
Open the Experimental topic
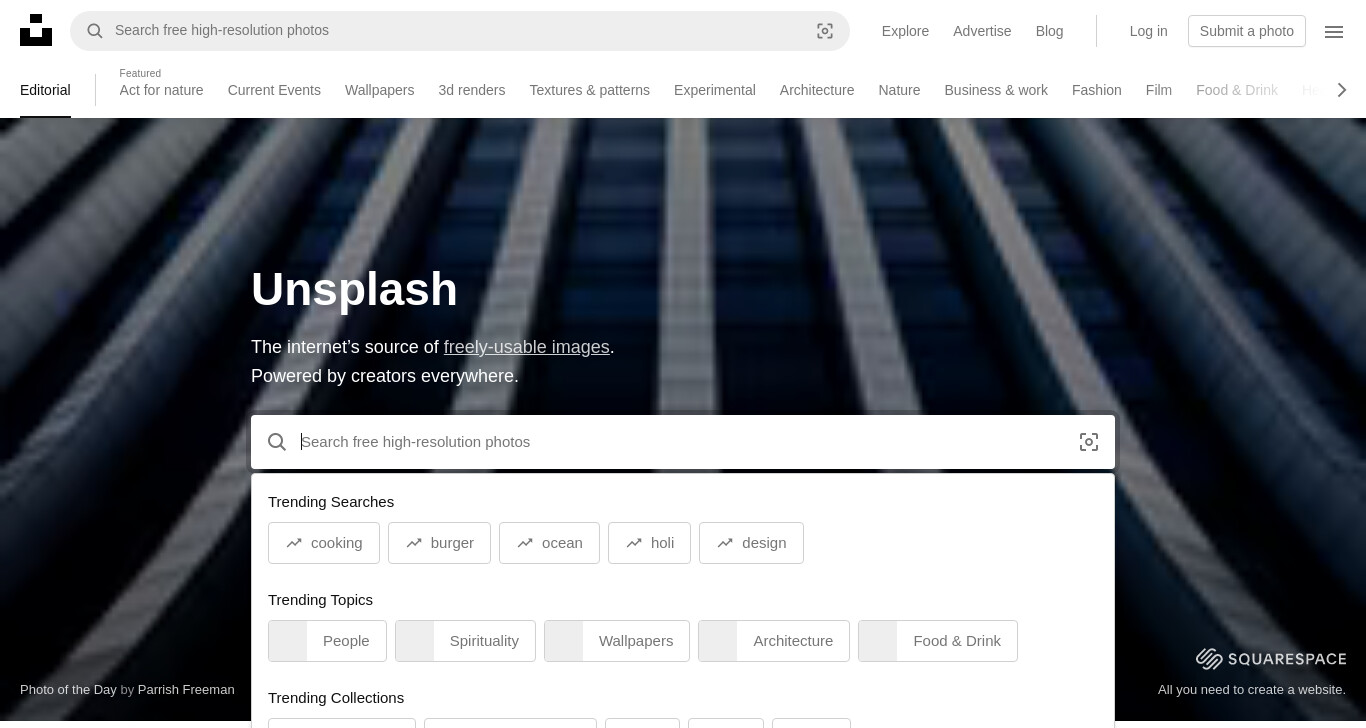point(714,90)
